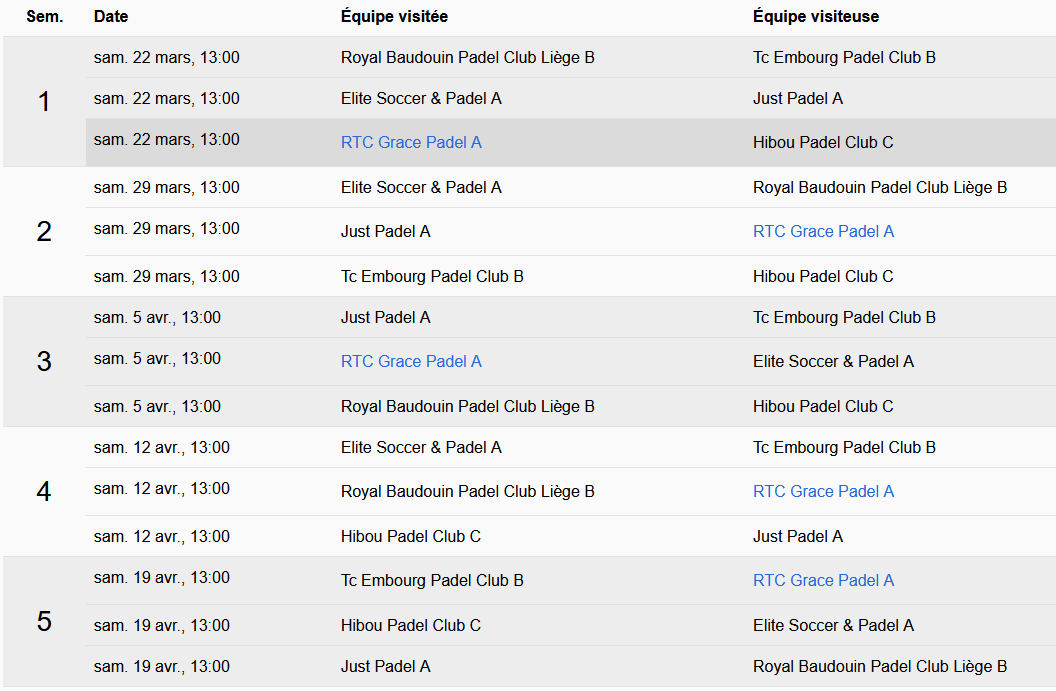Viewport: 1056px width, 691px height.
Task: Select the week 1 number cell
Action: [x=44, y=101]
